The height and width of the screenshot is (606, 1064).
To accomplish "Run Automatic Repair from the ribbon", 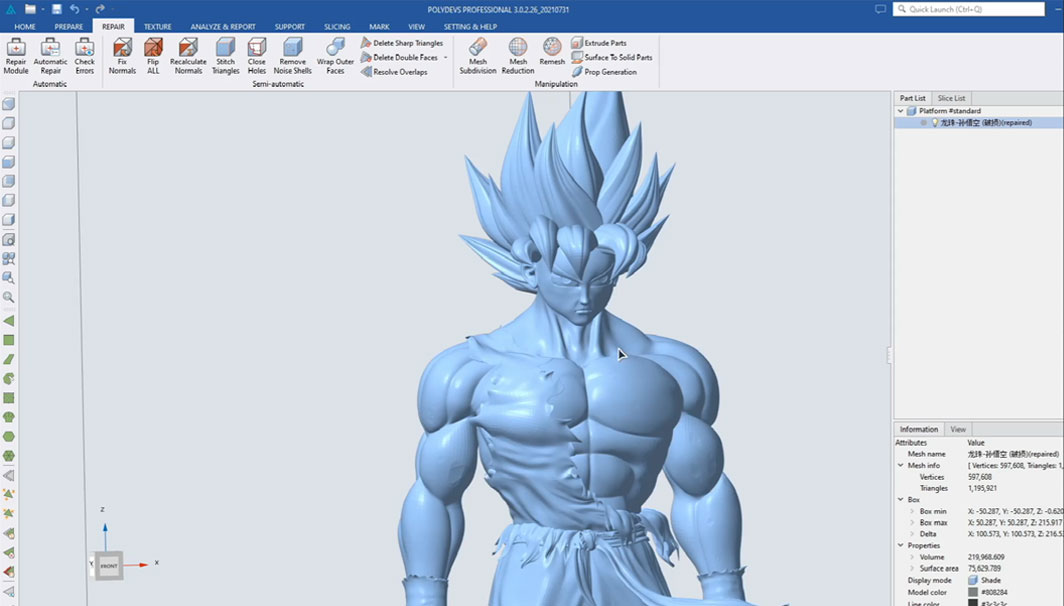I will click(50, 56).
